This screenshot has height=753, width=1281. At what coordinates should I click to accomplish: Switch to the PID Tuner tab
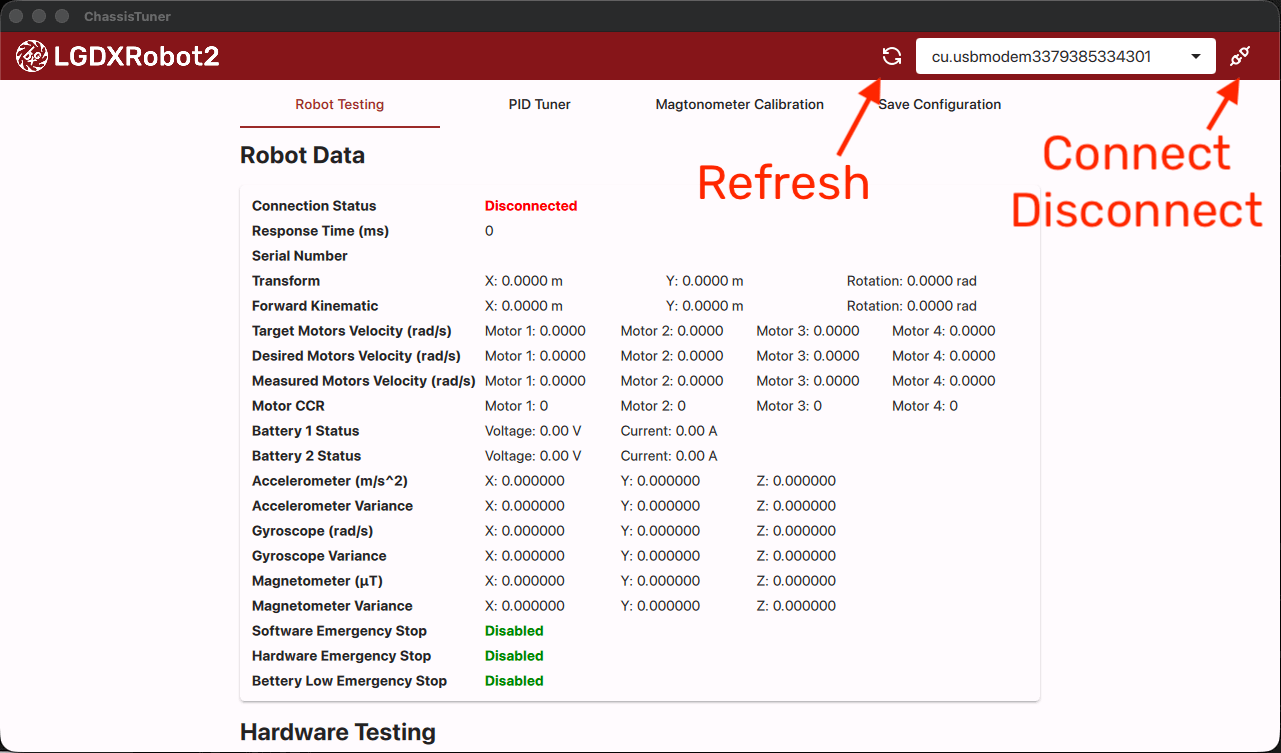[x=539, y=104]
